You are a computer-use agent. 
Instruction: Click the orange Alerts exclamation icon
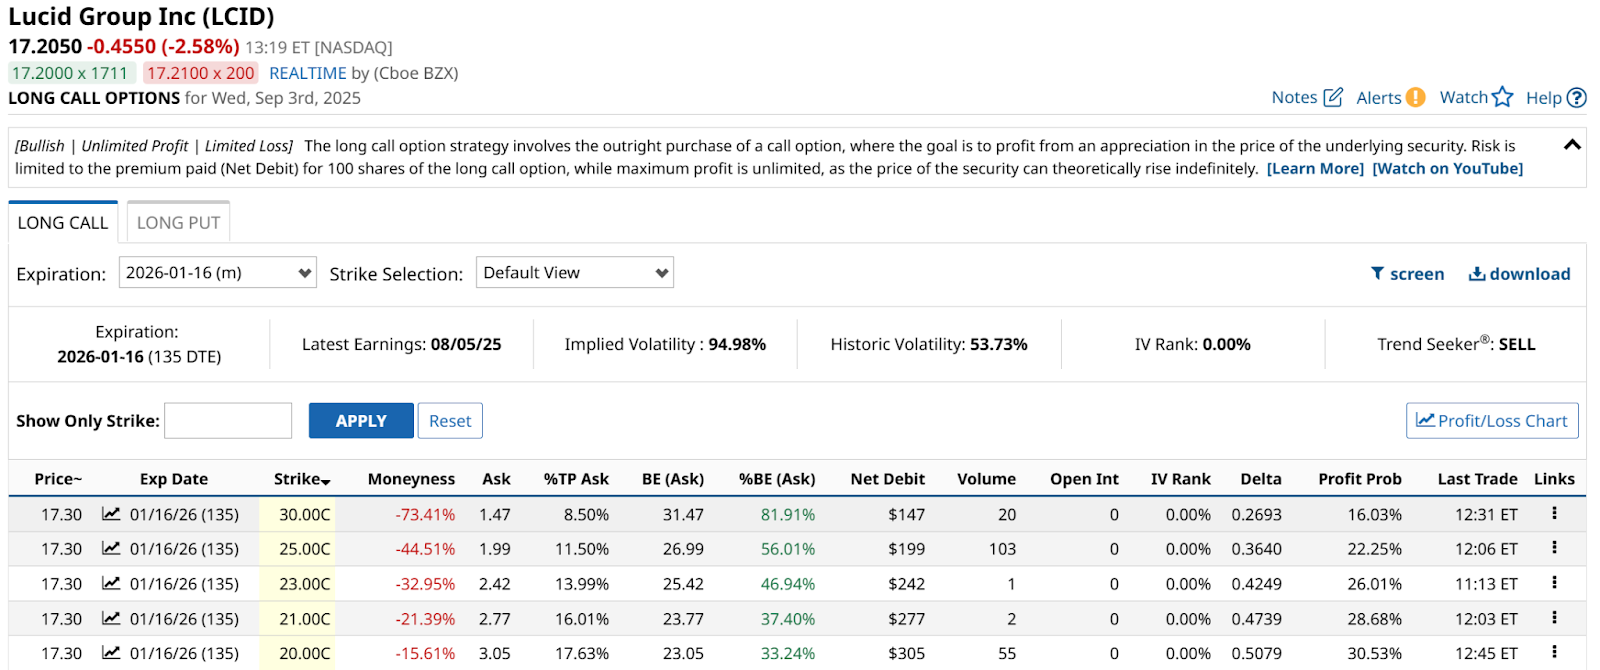coord(1415,97)
